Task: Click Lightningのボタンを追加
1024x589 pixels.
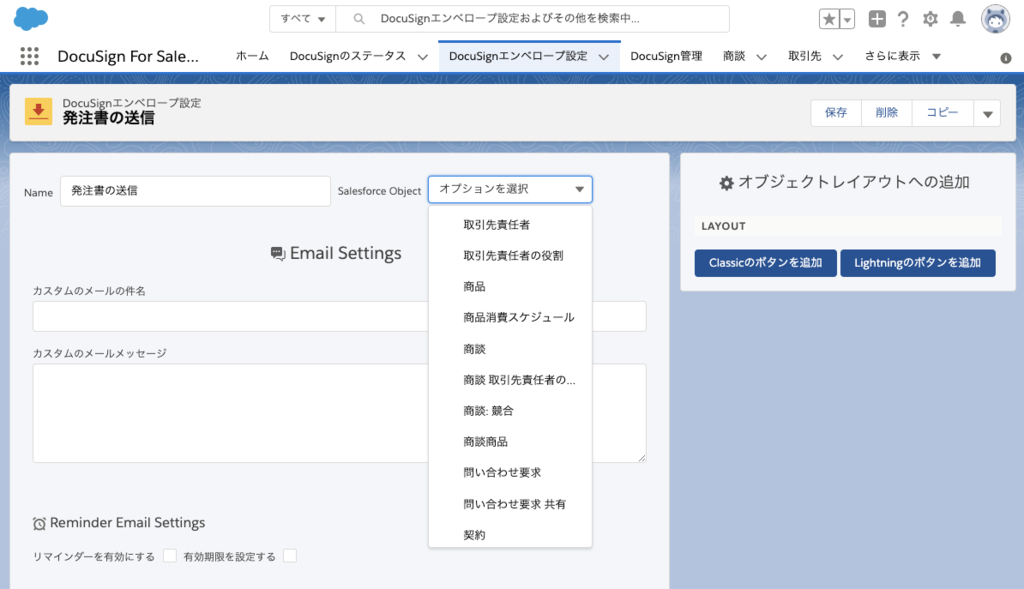Action: (918, 263)
